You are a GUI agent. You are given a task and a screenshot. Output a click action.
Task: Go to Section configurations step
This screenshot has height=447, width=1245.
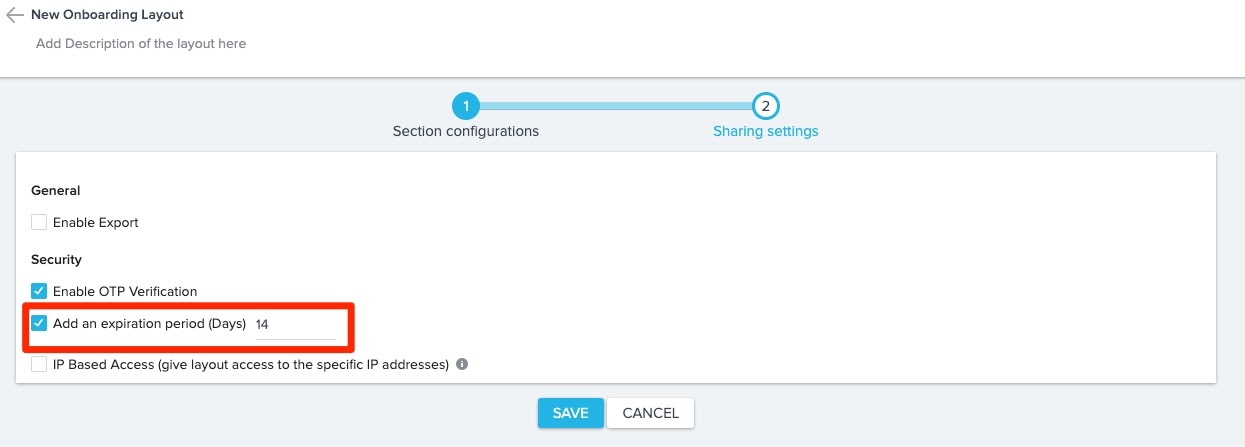(466, 131)
